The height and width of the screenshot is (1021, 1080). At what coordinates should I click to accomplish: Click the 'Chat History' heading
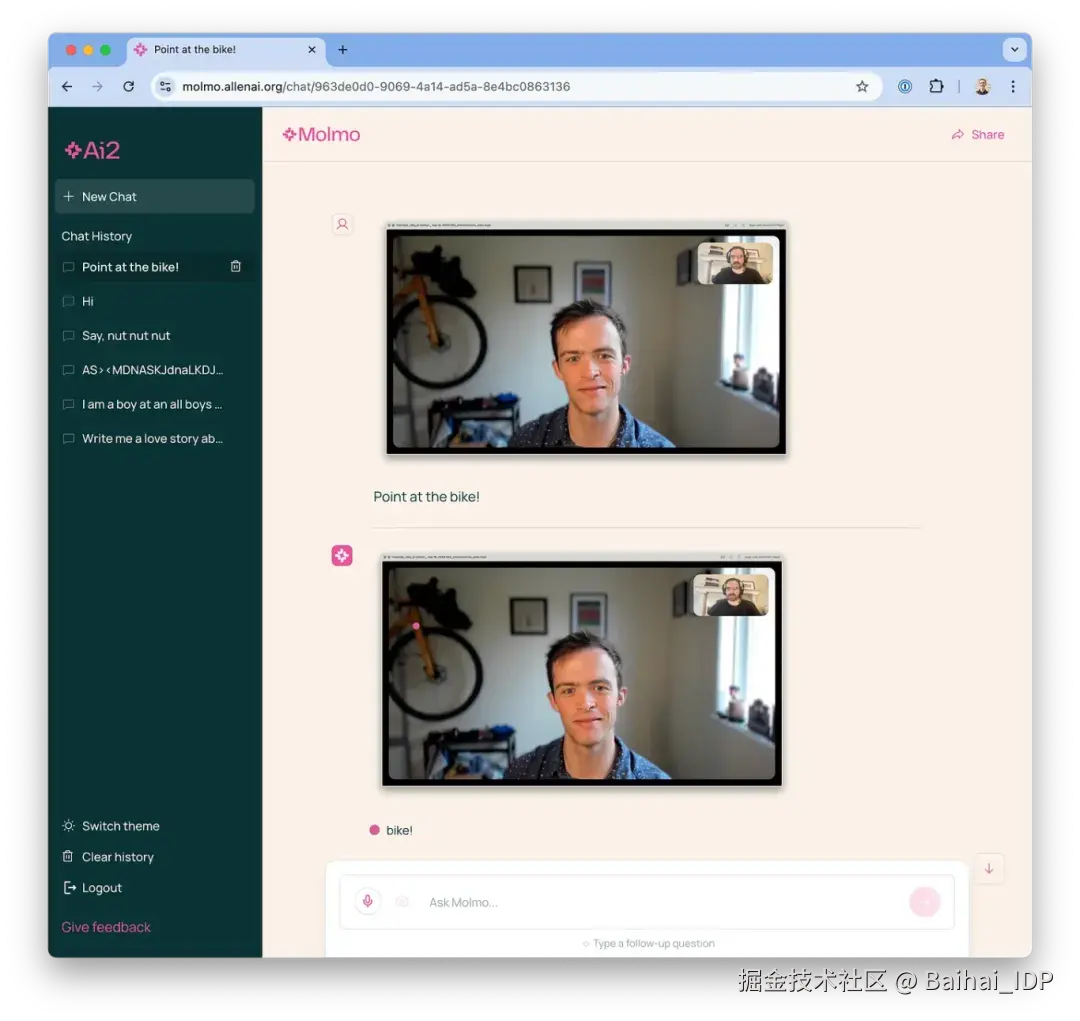point(96,236)
